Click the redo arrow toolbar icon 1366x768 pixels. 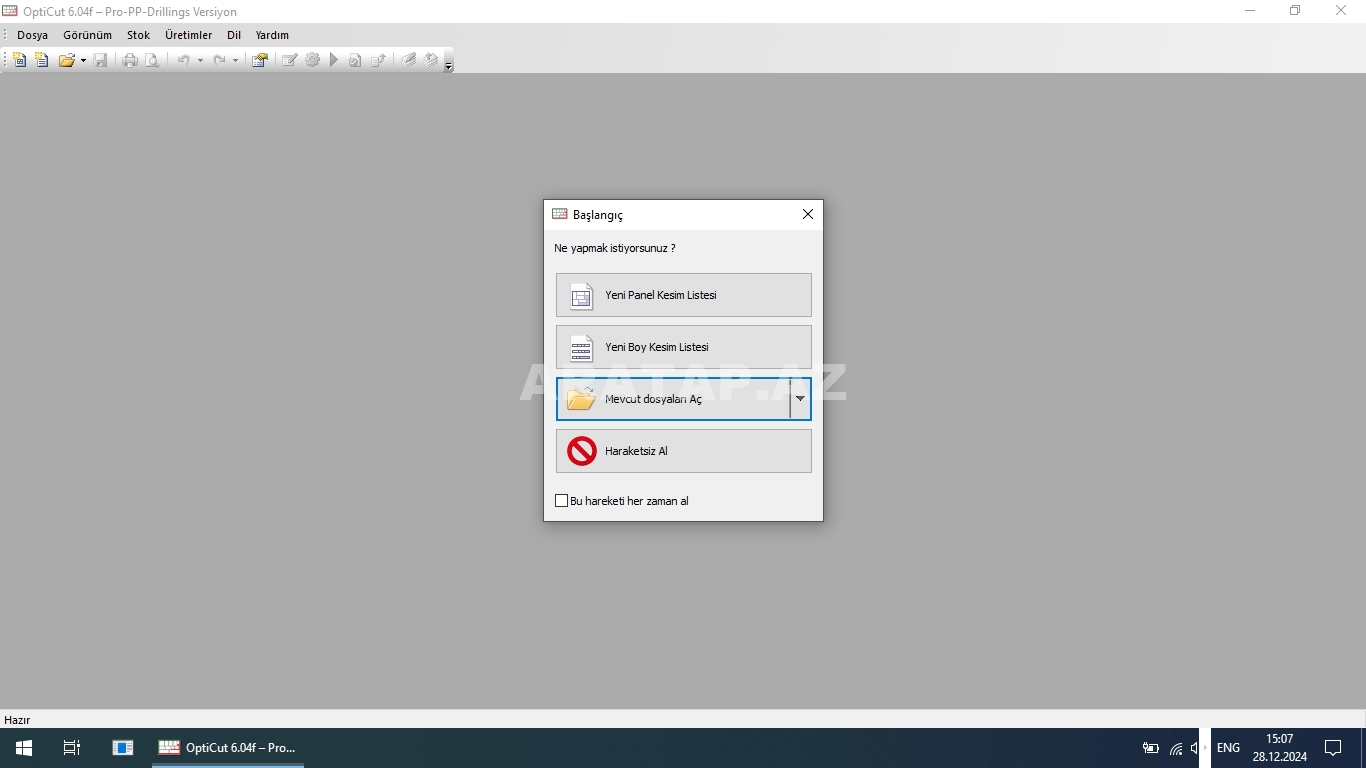click(219, 60)
